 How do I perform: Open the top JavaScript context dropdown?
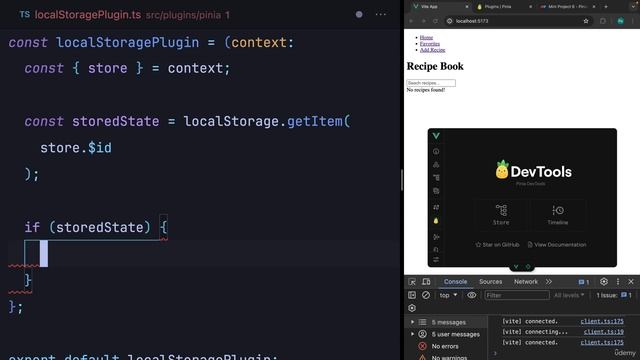pos(448,295)
